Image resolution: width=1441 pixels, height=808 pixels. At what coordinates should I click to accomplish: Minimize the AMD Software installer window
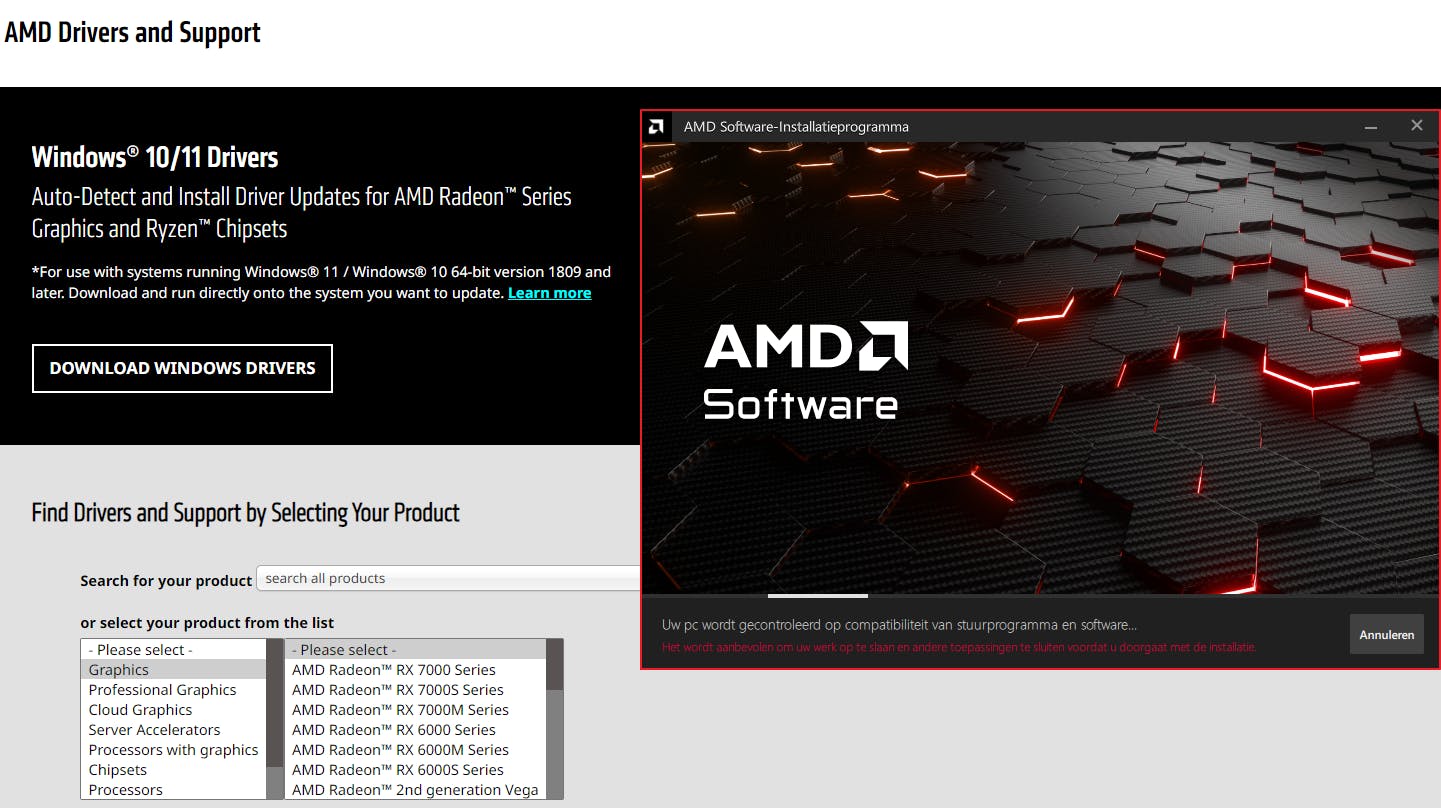[1371, 126]
